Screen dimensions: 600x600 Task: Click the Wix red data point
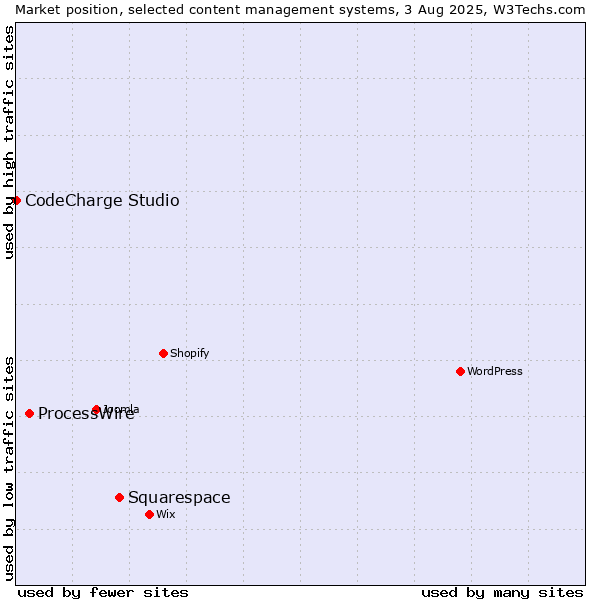[150, 515]
